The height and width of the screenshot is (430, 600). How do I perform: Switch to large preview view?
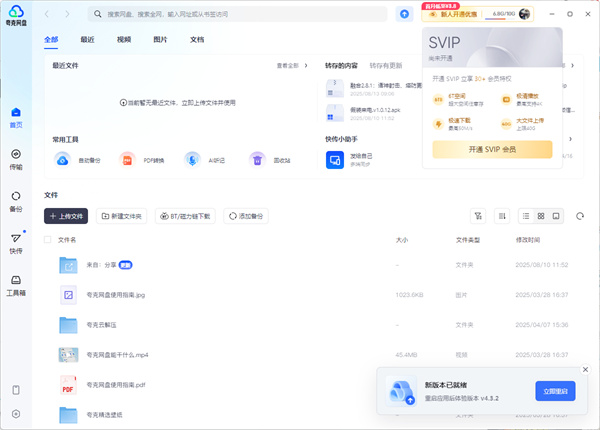556,216
